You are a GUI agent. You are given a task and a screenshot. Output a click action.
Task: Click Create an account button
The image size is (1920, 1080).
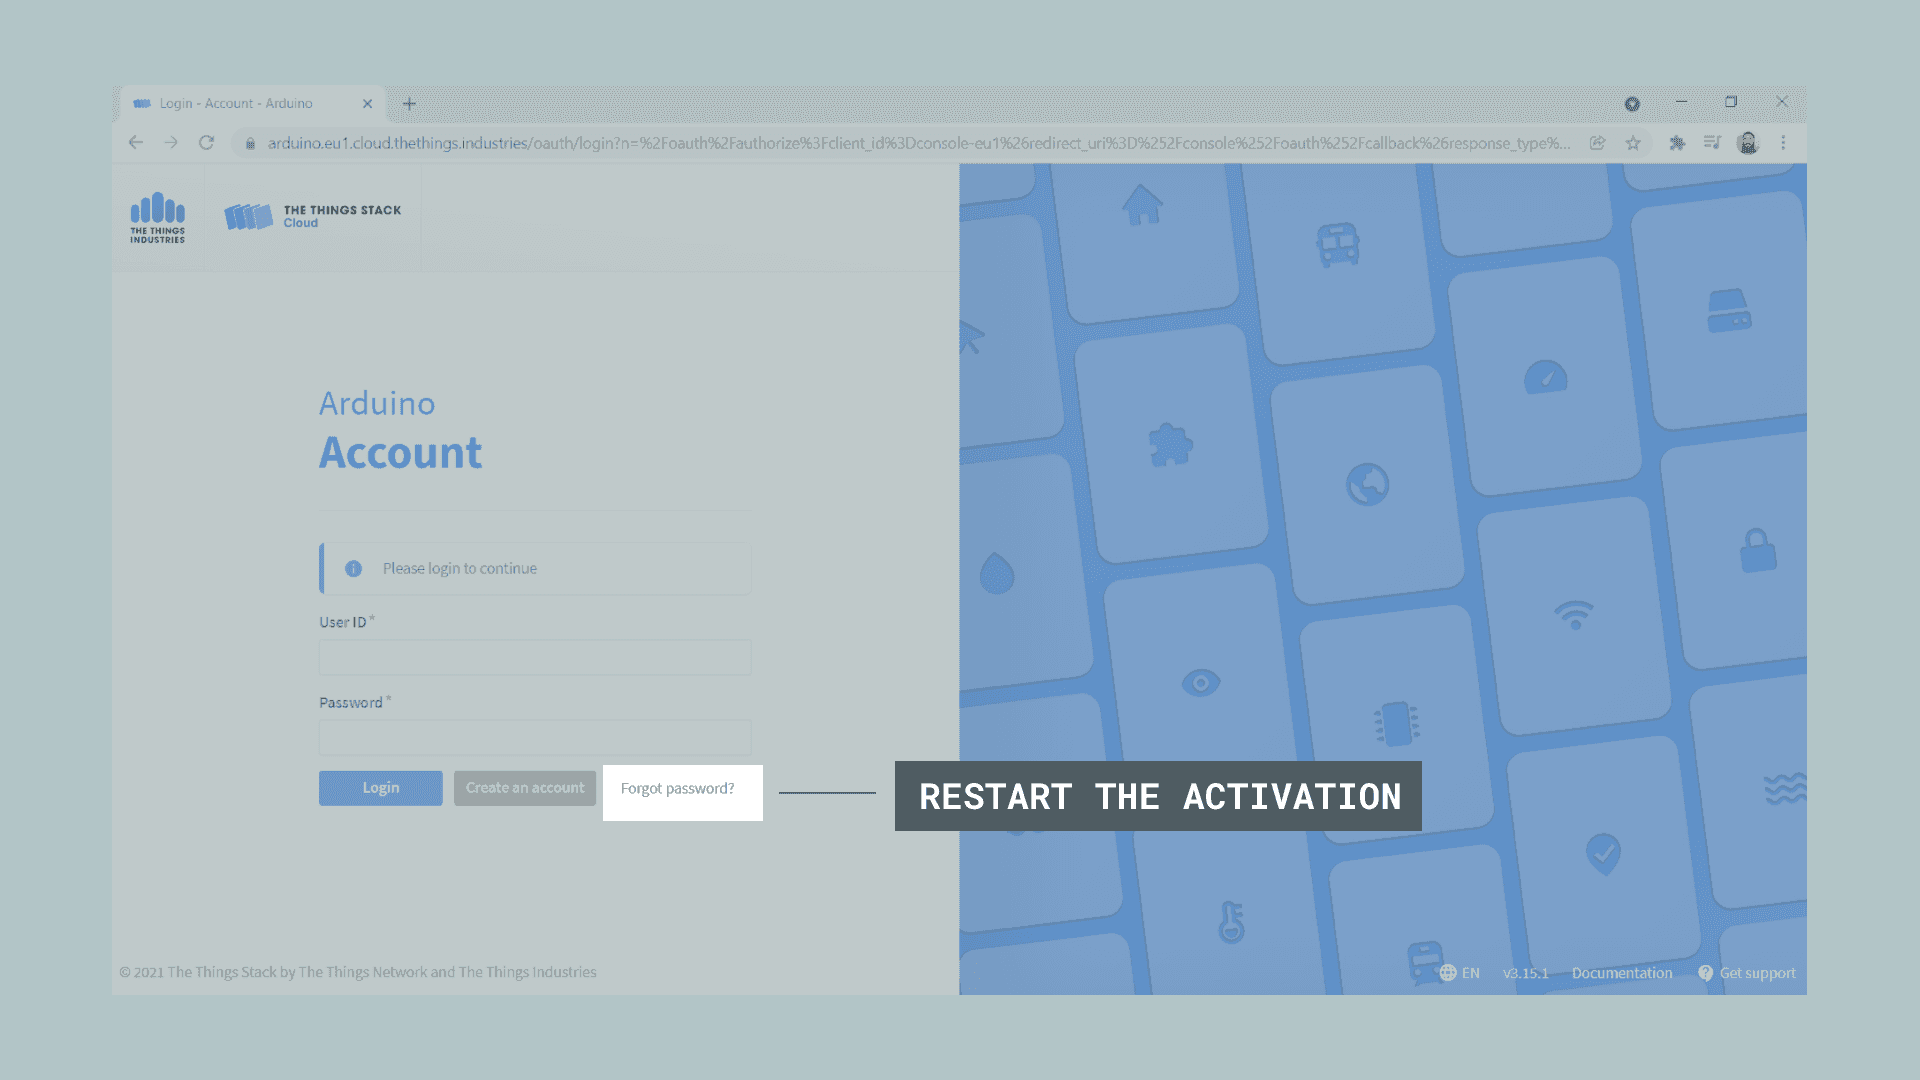coord(524,788)
